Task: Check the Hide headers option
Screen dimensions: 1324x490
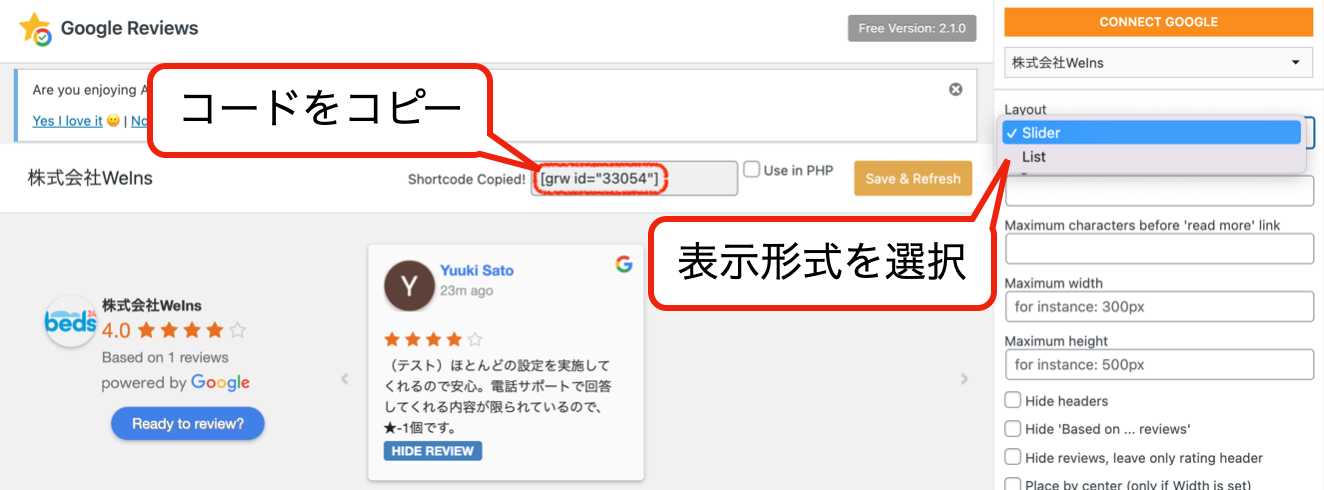Action: click(x=1013, y=401)
